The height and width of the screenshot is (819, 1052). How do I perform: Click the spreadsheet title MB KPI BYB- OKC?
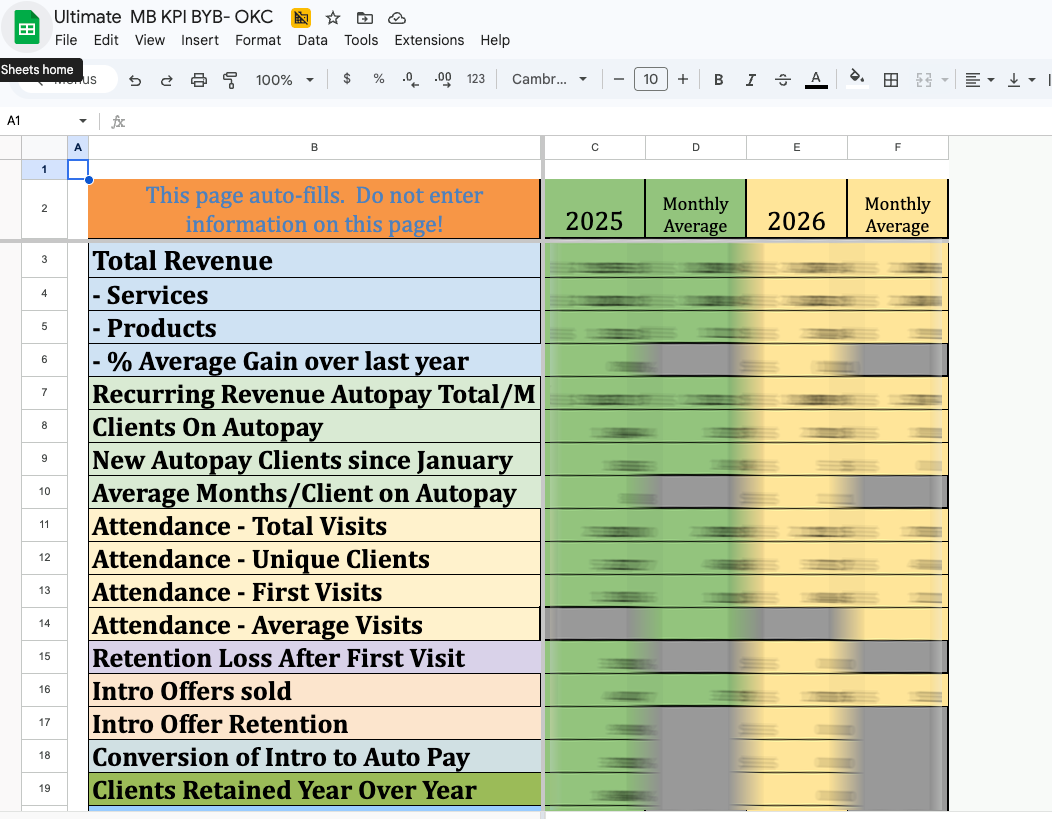[x=199, y=17]
